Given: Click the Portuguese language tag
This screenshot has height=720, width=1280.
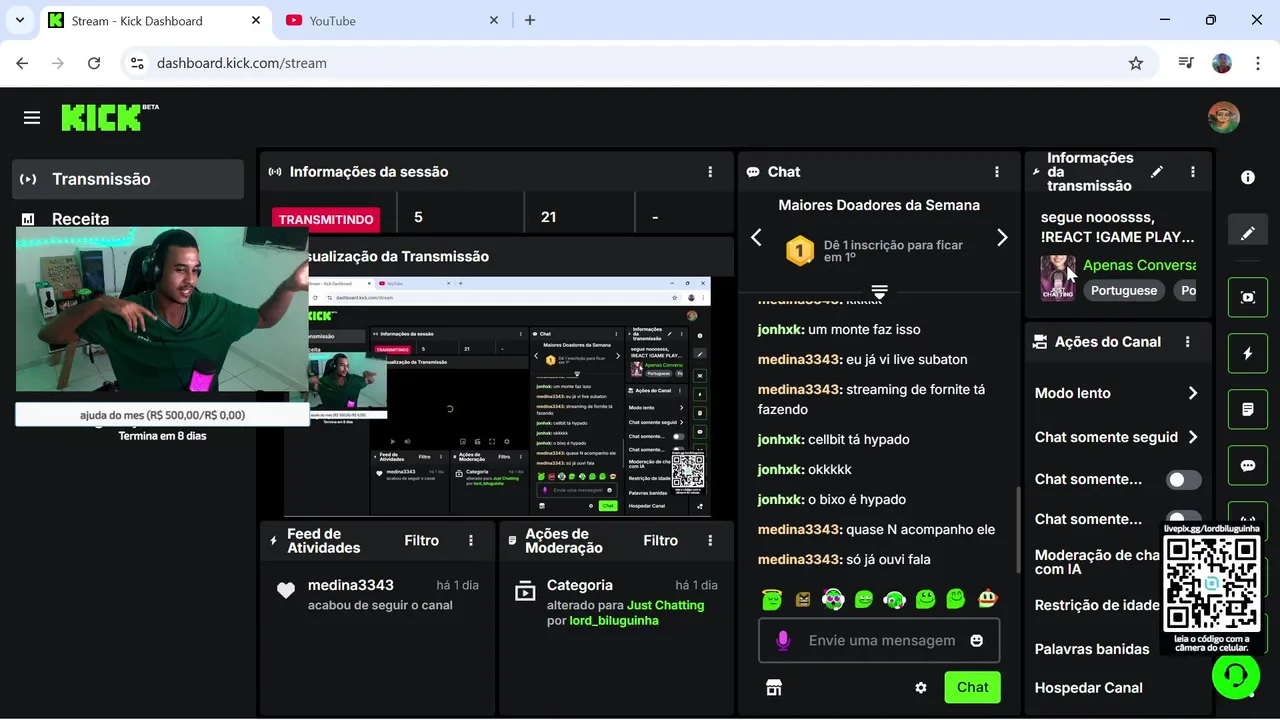Looking at the screenshot, I should point(1124,290).
